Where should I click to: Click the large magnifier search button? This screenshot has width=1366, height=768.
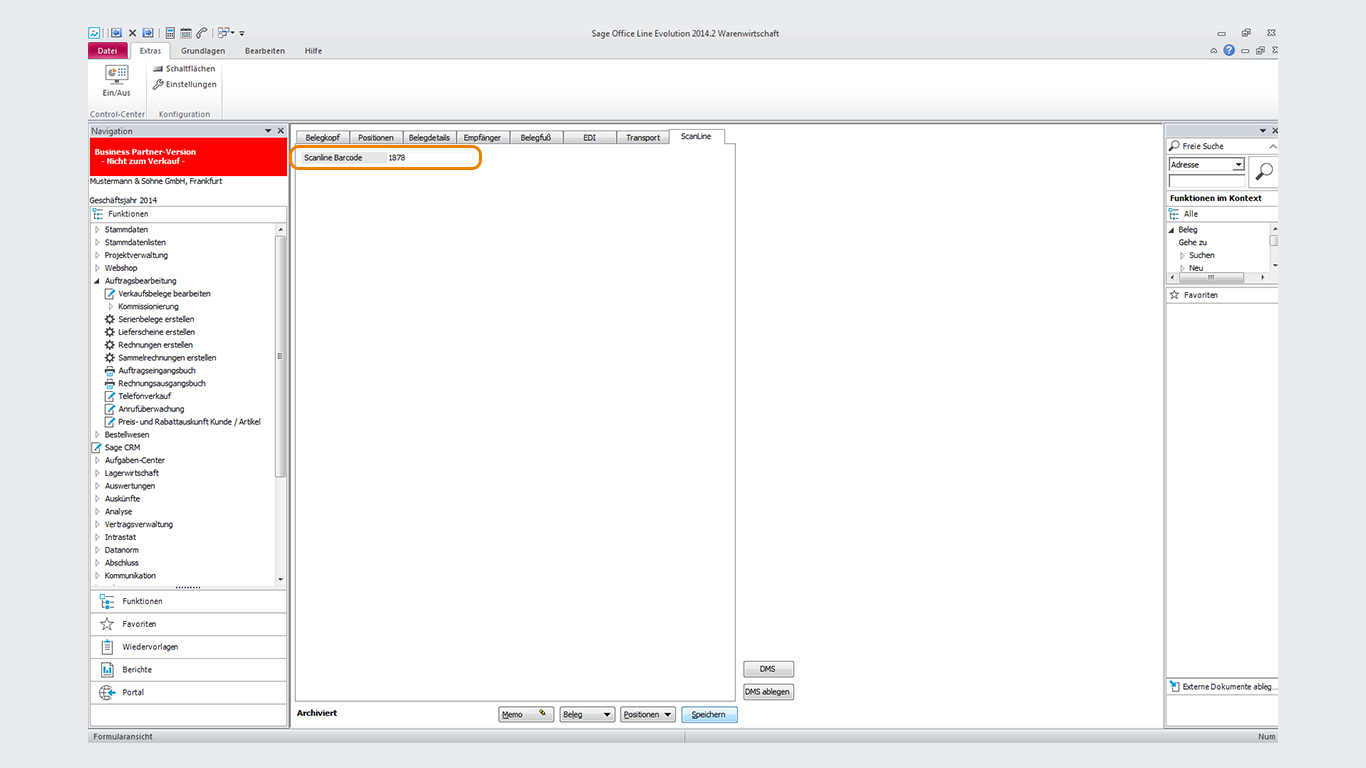point(1264,172)
